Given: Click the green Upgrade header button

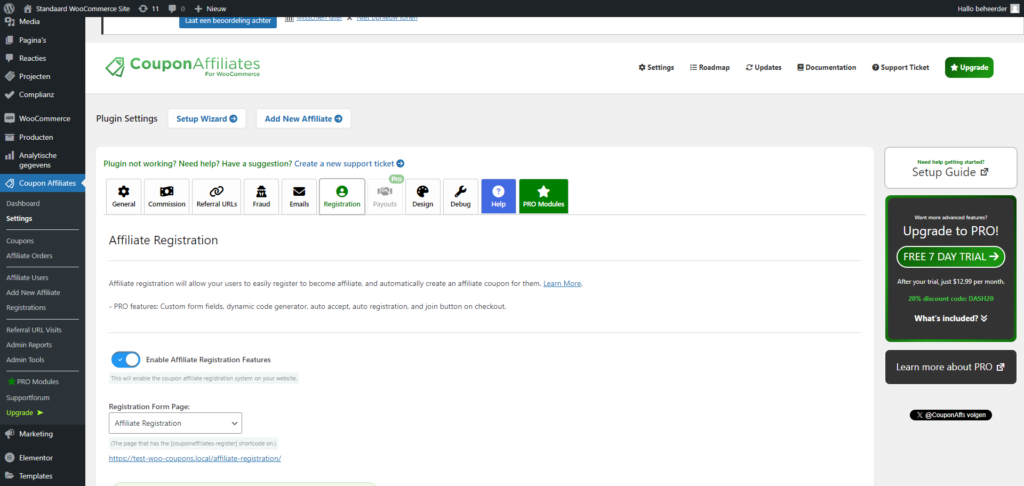Looking at the screenshot, I should [x=969, y=67].
